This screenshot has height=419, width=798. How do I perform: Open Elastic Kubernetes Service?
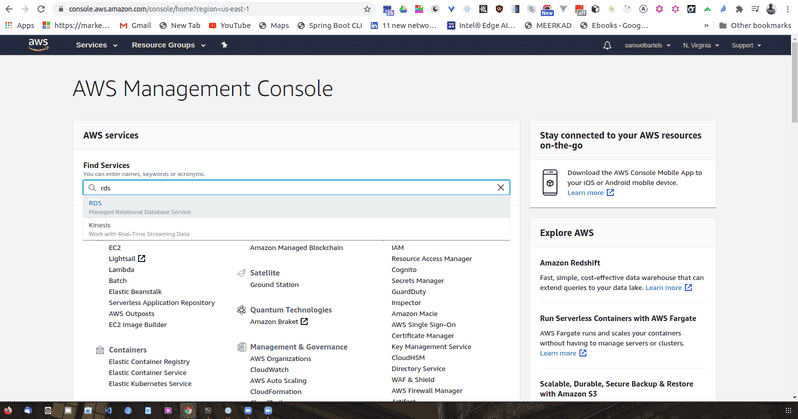pos(150,383)
